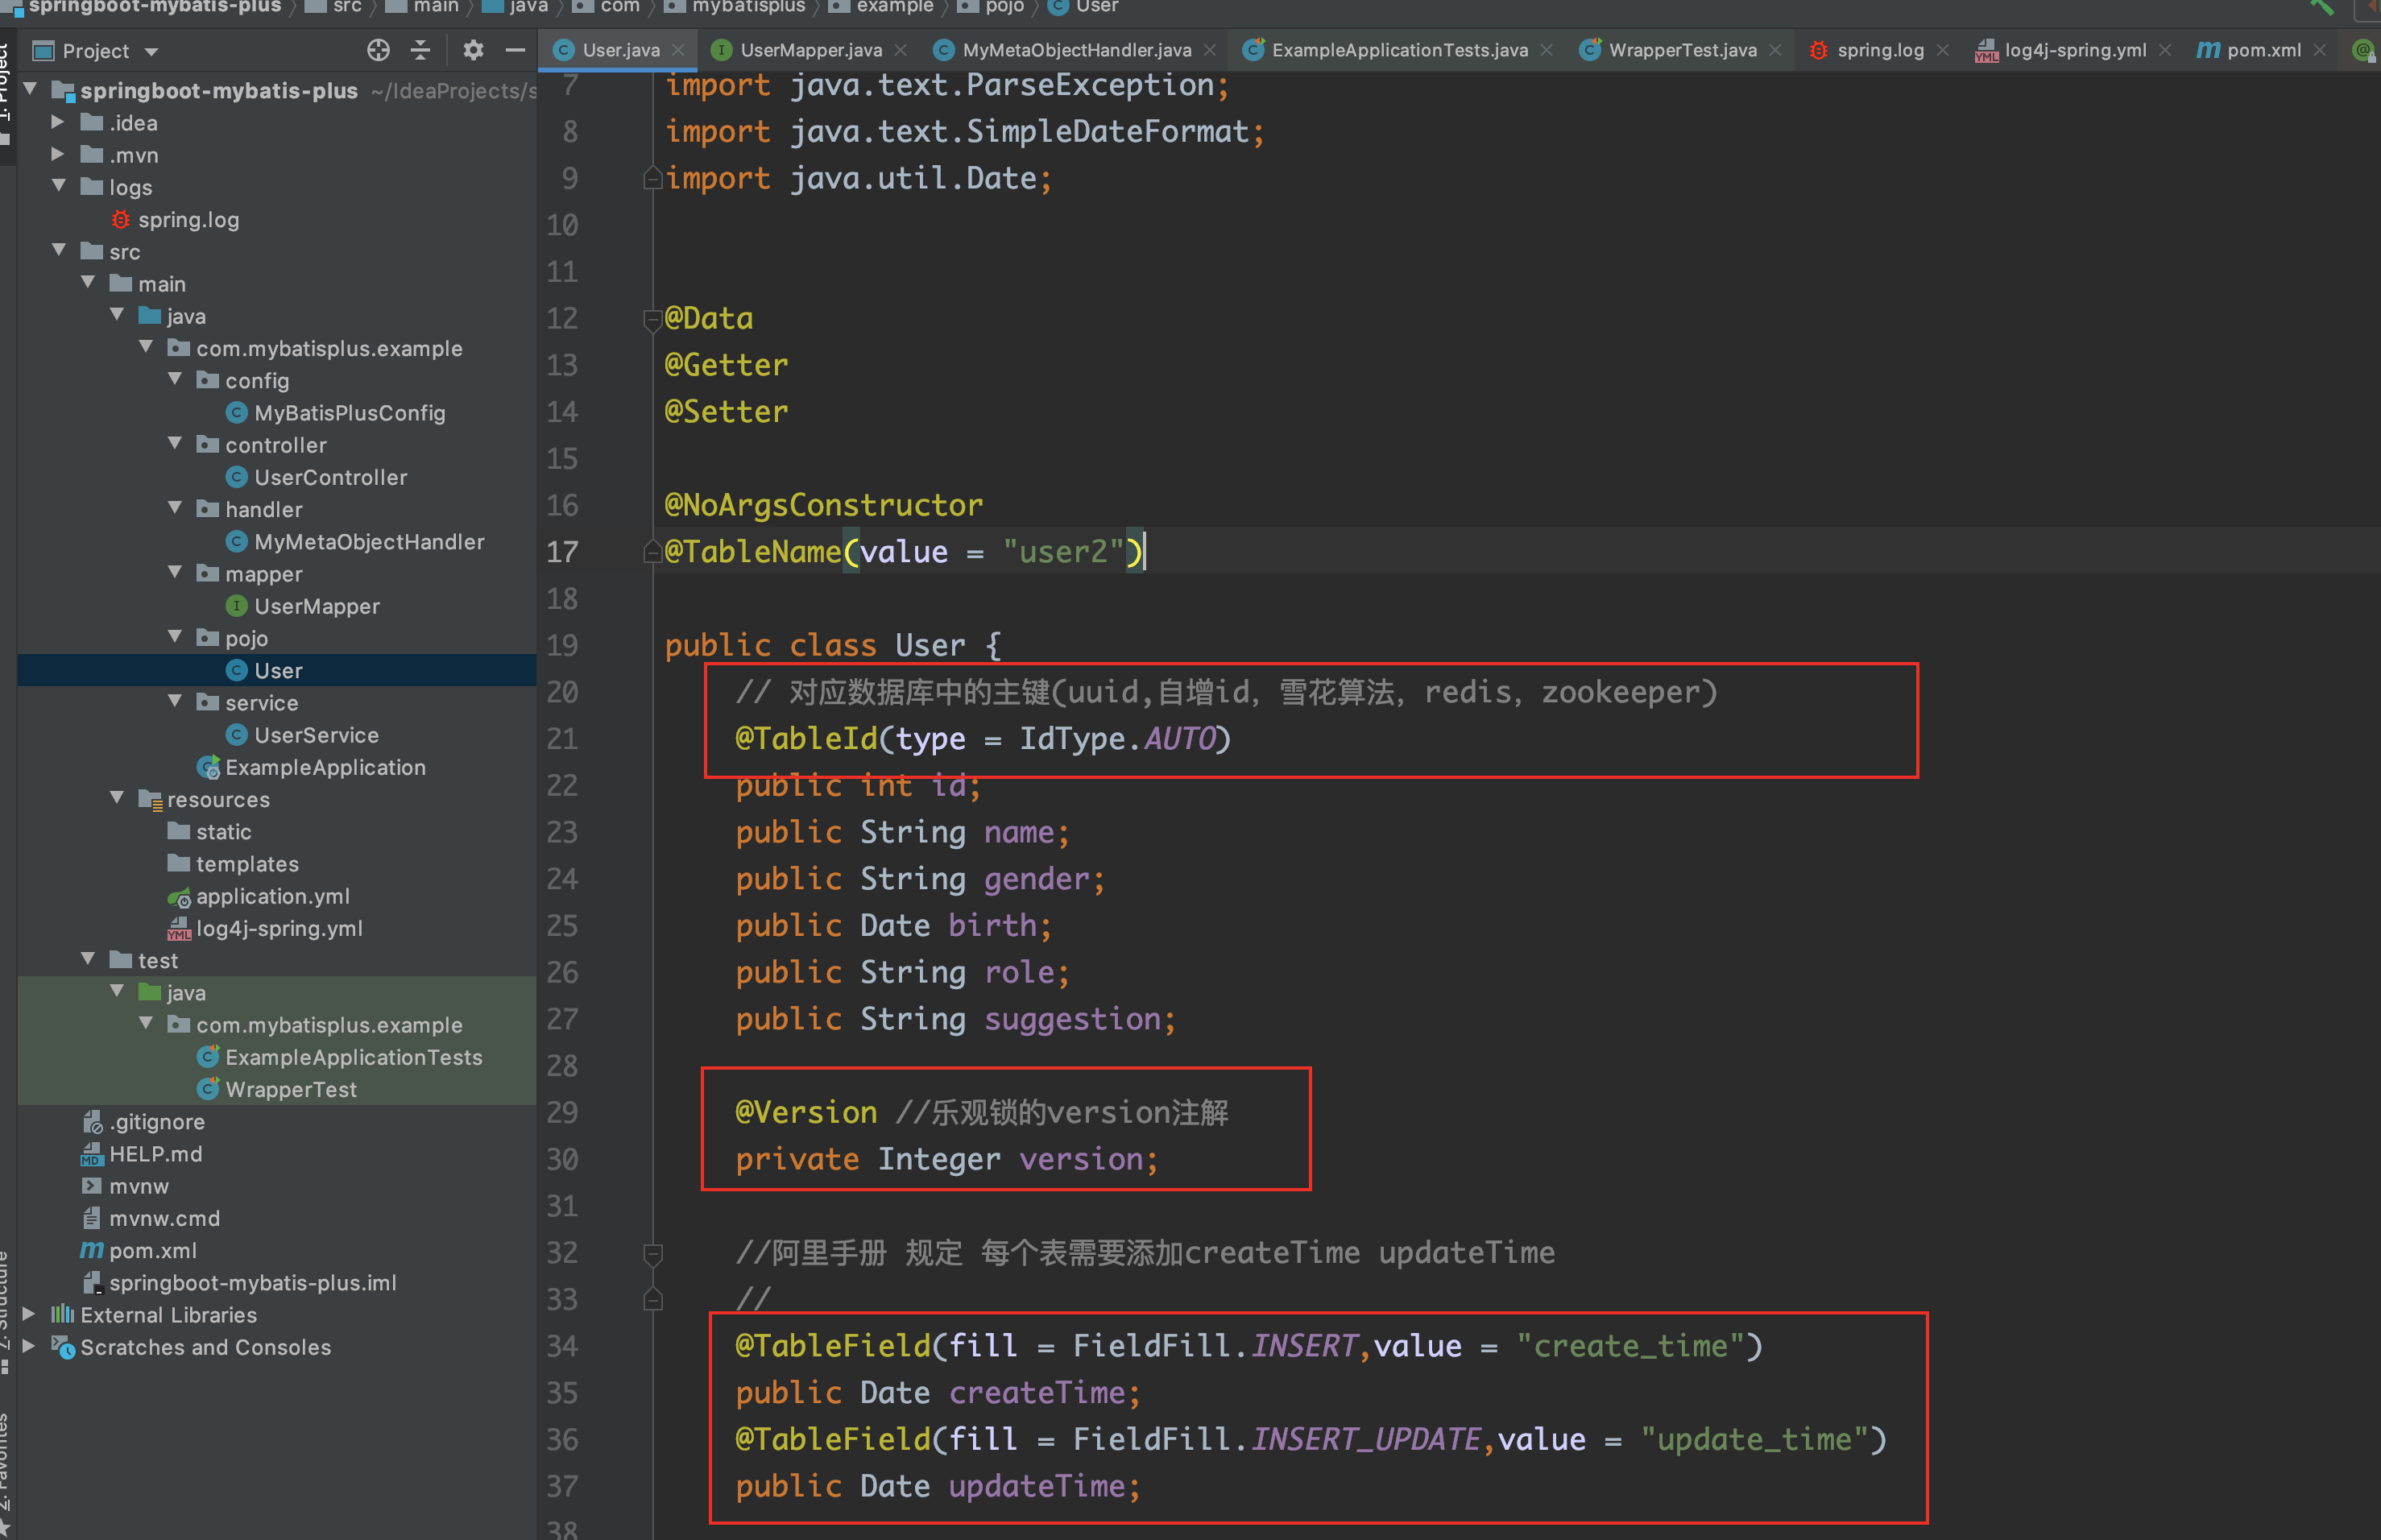This screenshot has width=2381, height=1540.
Task: Switch to the WrapperTest.java tab
Action: tap(1681, 50)
